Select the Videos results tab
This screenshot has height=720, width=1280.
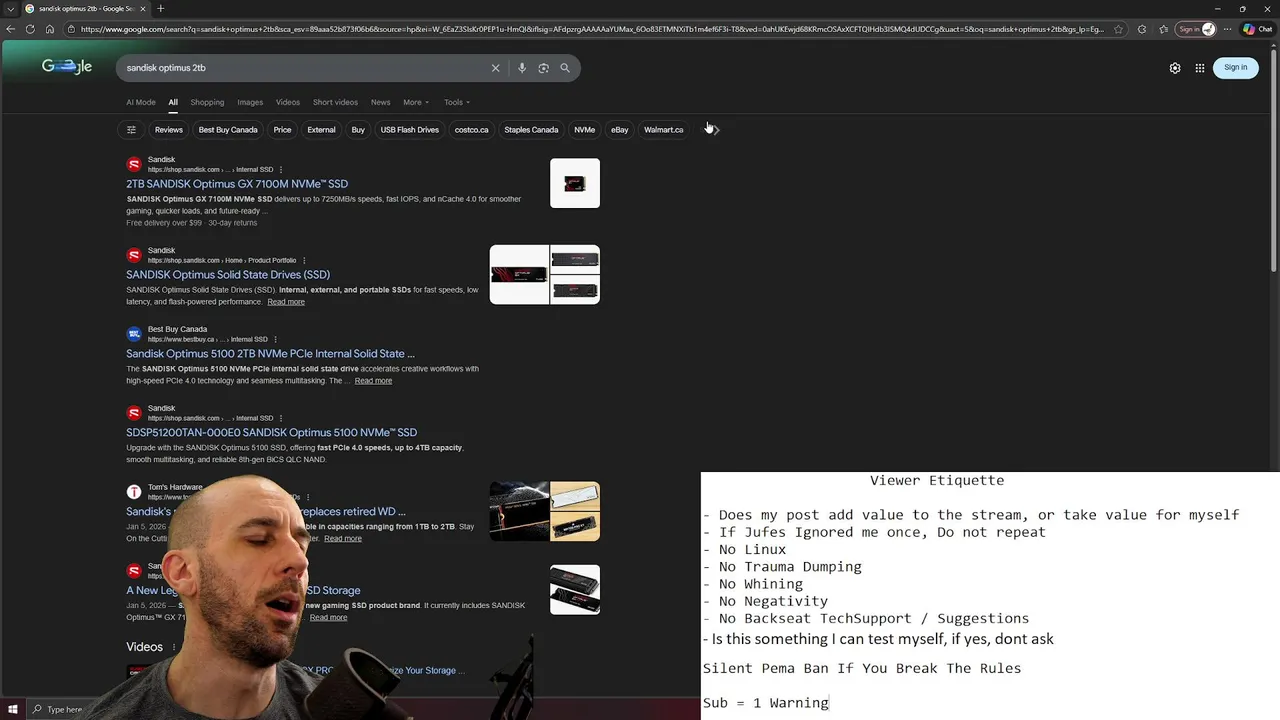288,102
